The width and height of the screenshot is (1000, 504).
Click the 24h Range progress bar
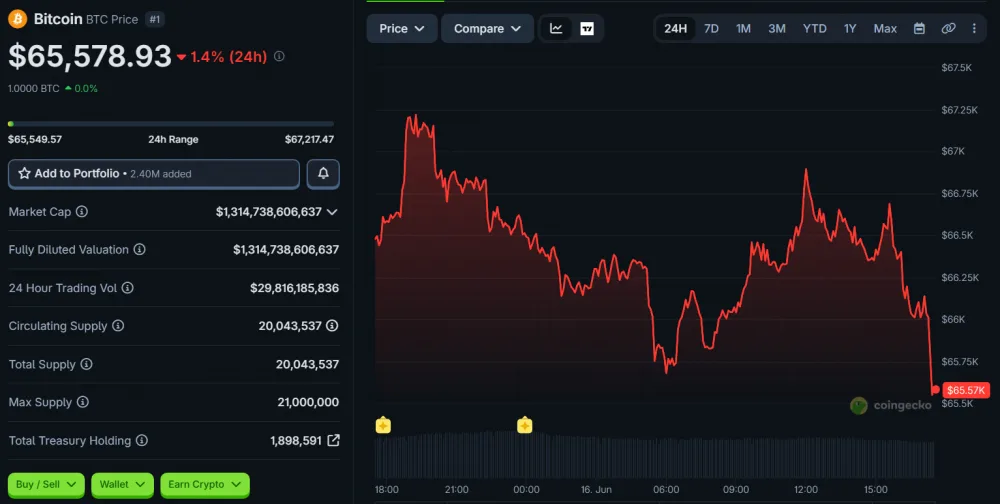[171, 124]
